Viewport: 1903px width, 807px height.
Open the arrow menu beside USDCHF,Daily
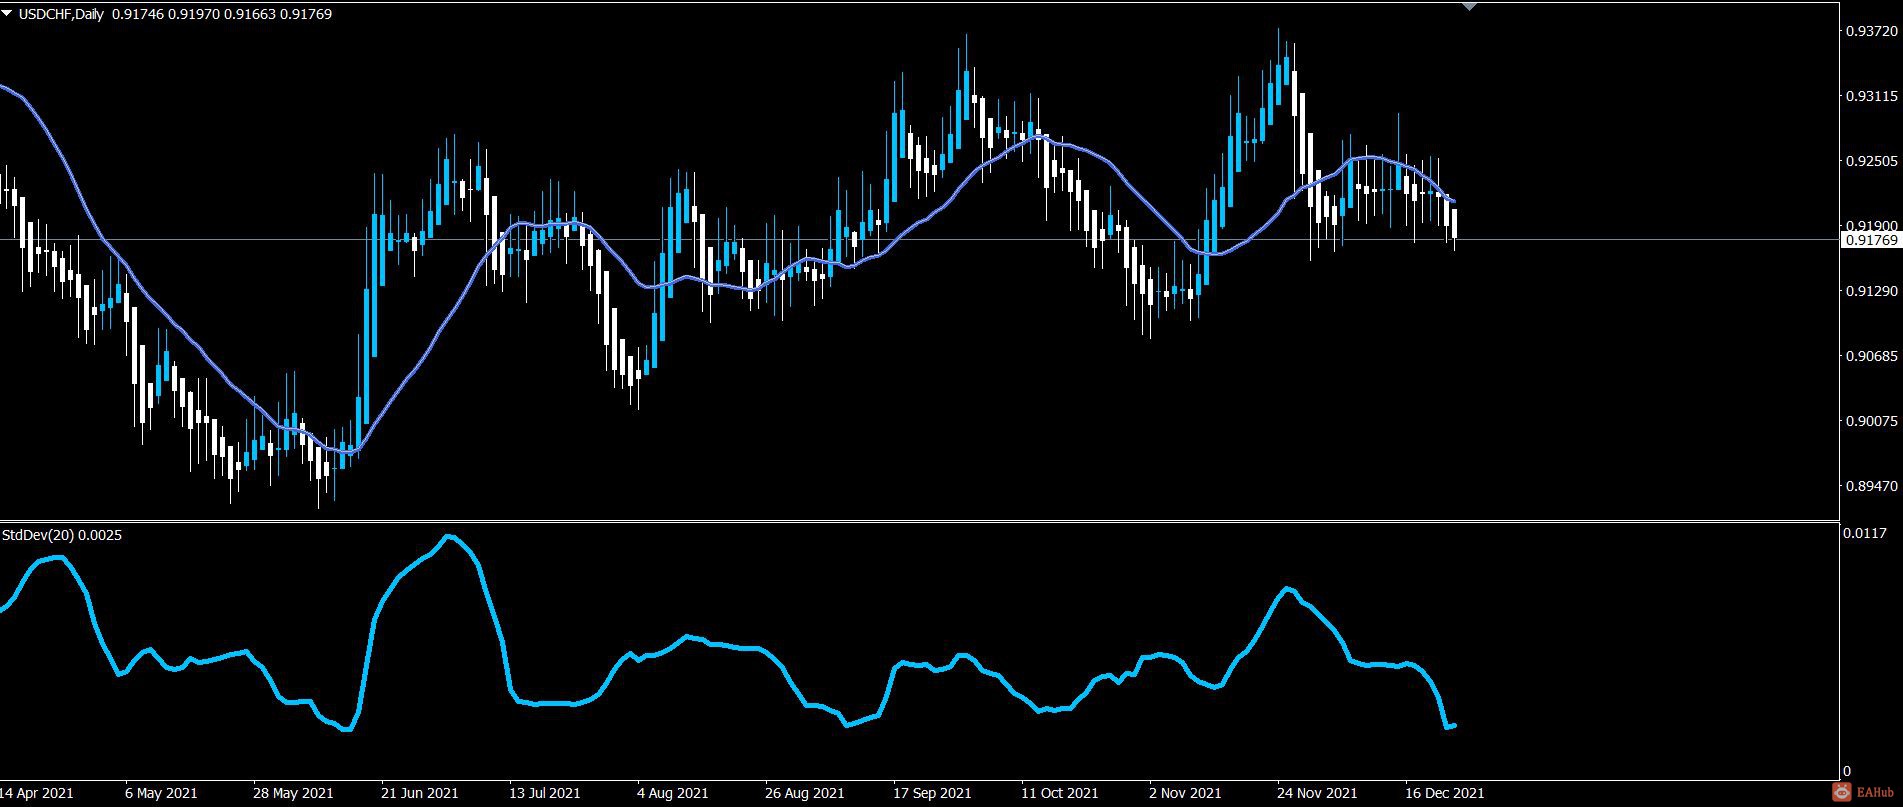point(8,14)
